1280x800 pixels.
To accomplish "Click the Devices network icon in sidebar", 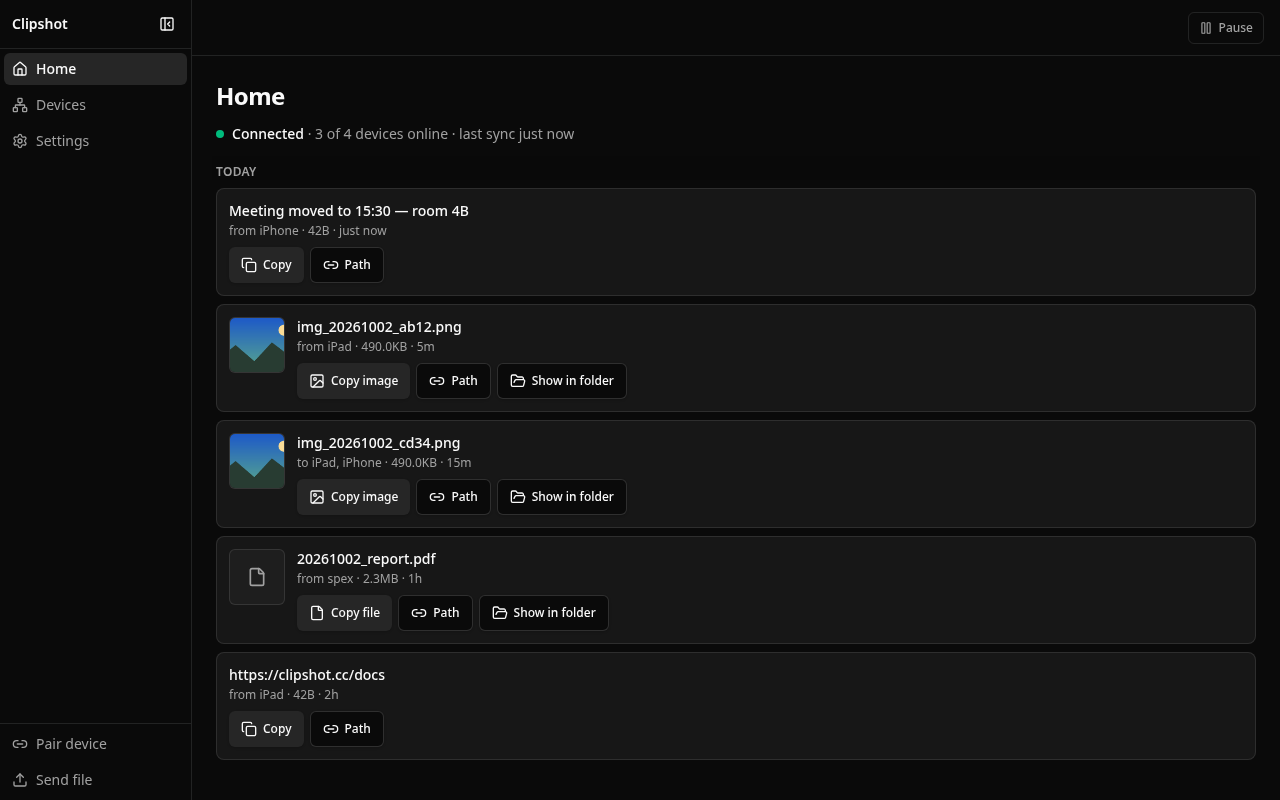I will (x=20, y=105).
